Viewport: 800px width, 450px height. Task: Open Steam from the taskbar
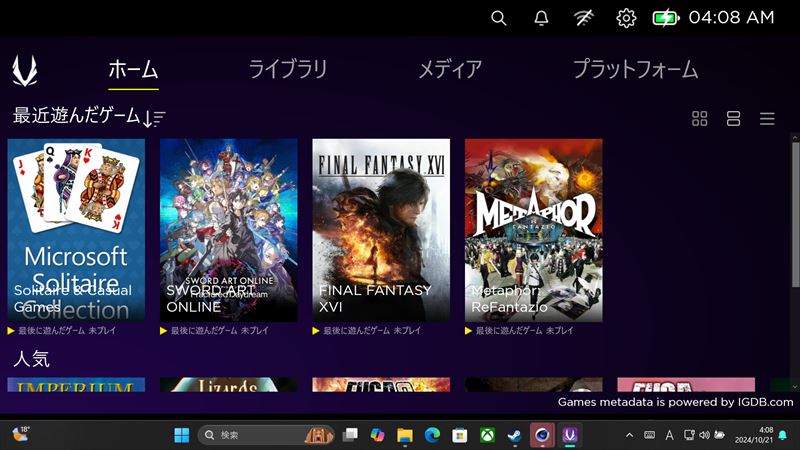click(514, 435)
